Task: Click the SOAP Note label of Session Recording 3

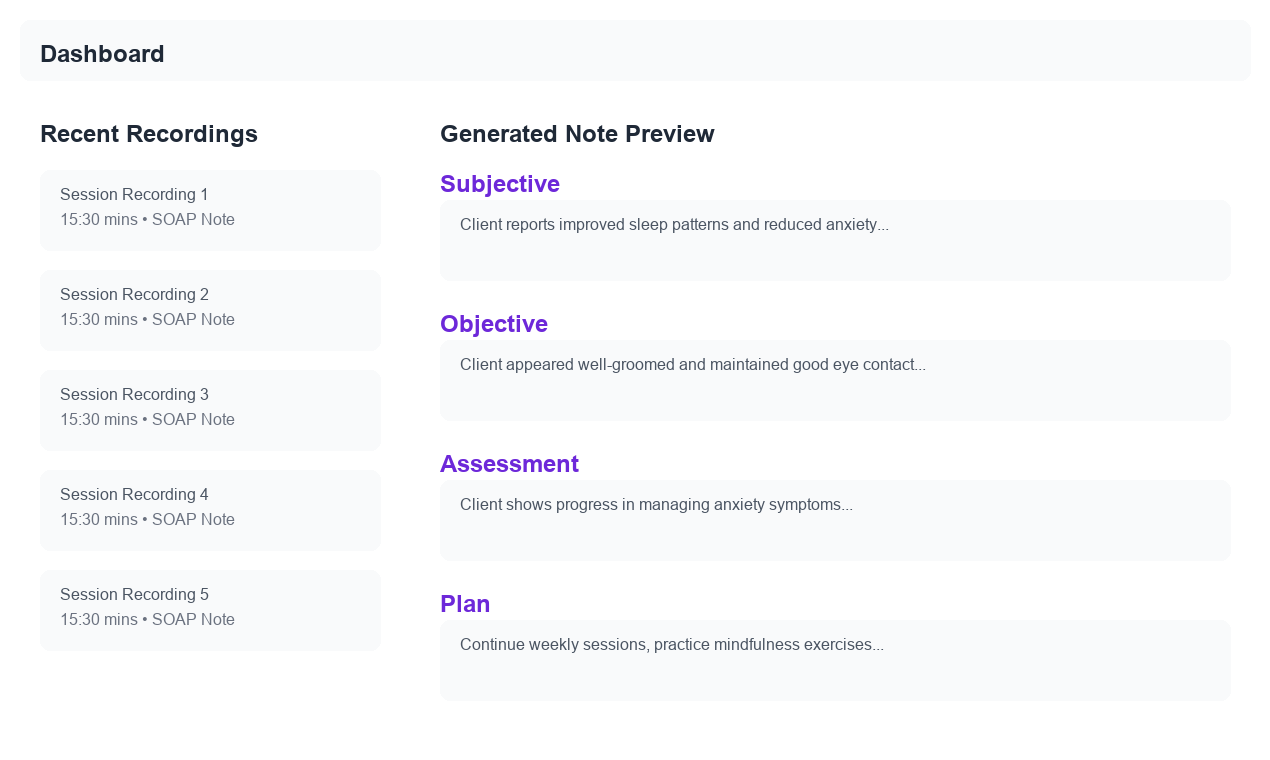Action: [193, 420]
